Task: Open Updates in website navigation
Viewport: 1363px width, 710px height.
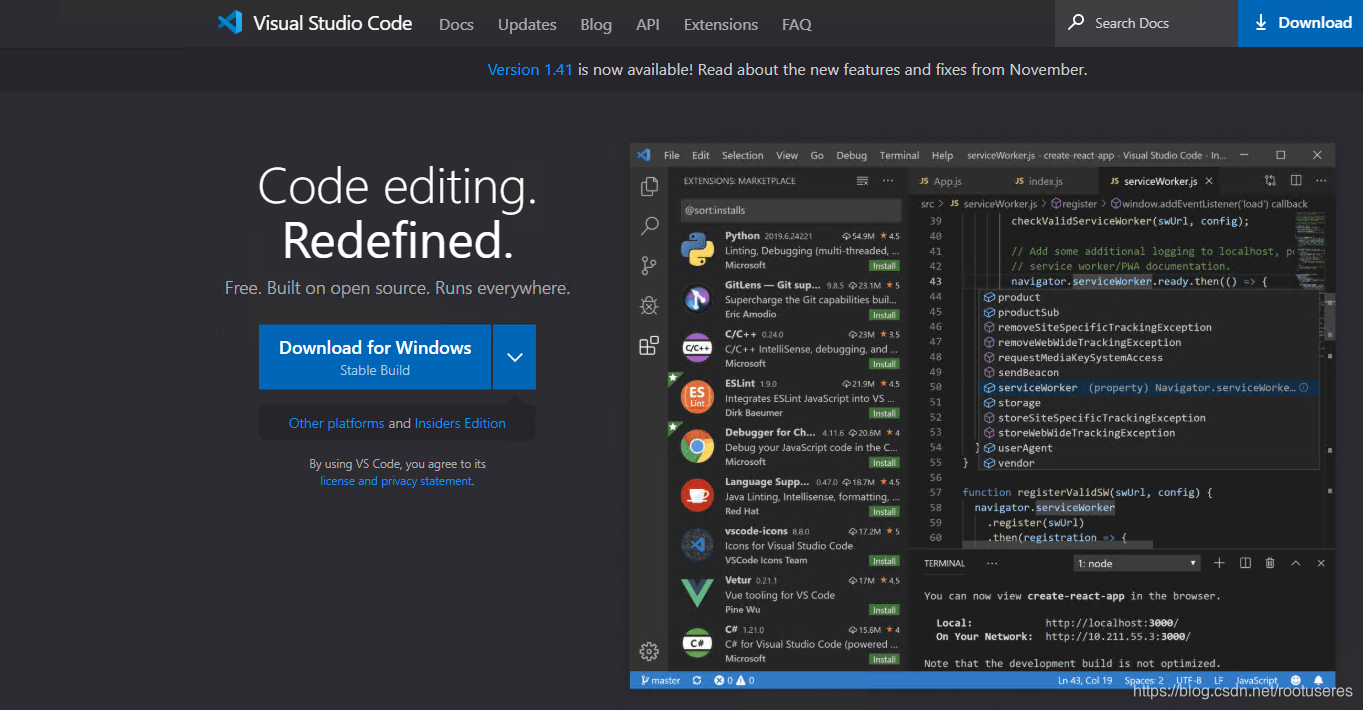Action: coord(527,24)
